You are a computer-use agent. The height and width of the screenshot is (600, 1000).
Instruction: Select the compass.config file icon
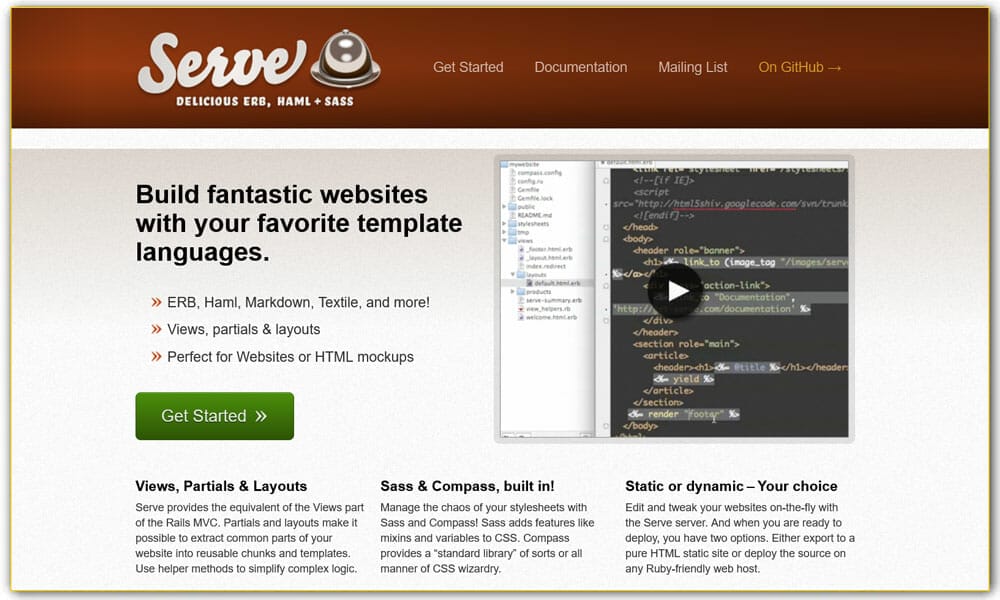(x=512, y=173)
